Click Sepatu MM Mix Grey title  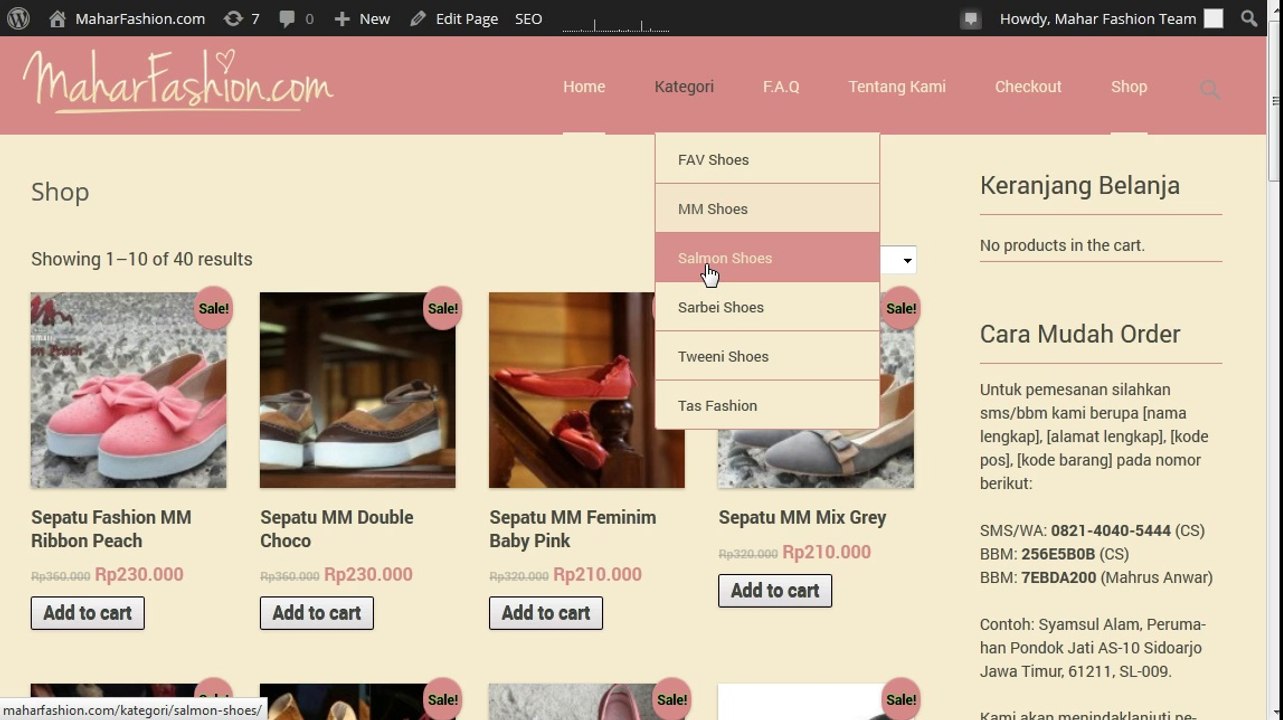click(x=802, y=517)
